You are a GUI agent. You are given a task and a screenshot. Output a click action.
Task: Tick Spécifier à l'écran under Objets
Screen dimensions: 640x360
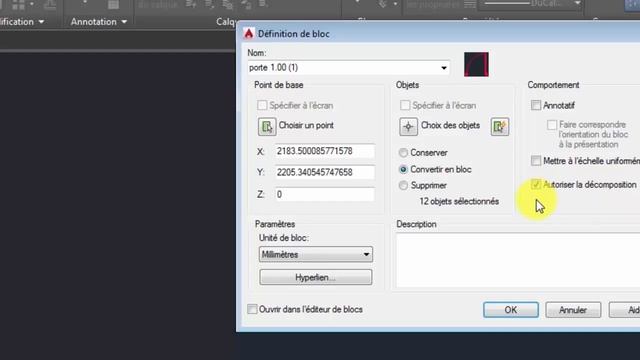405,105
